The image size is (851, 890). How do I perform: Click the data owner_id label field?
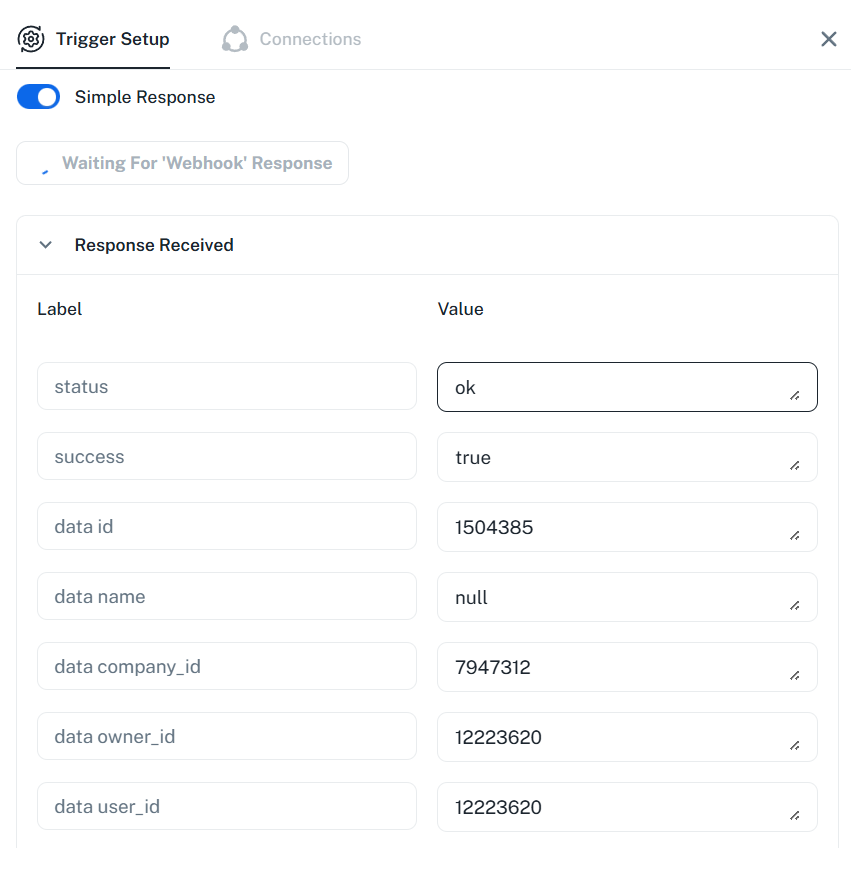coord(226,736)
